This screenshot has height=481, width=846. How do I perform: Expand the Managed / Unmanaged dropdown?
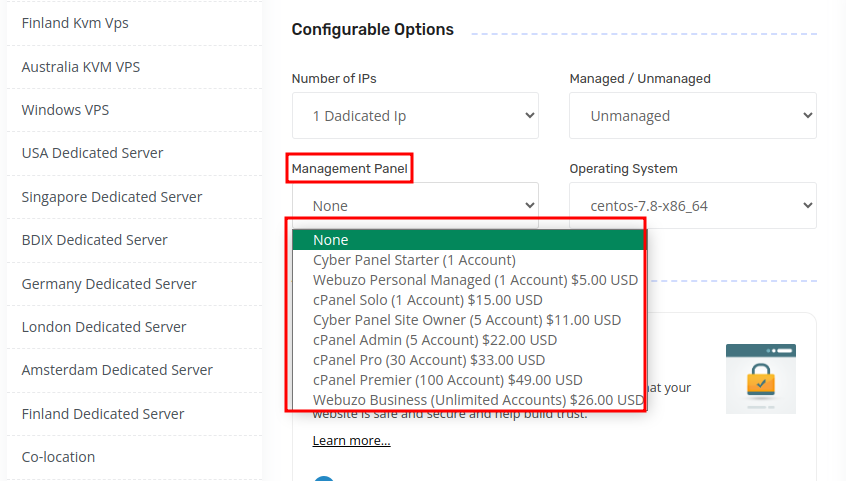692,116
